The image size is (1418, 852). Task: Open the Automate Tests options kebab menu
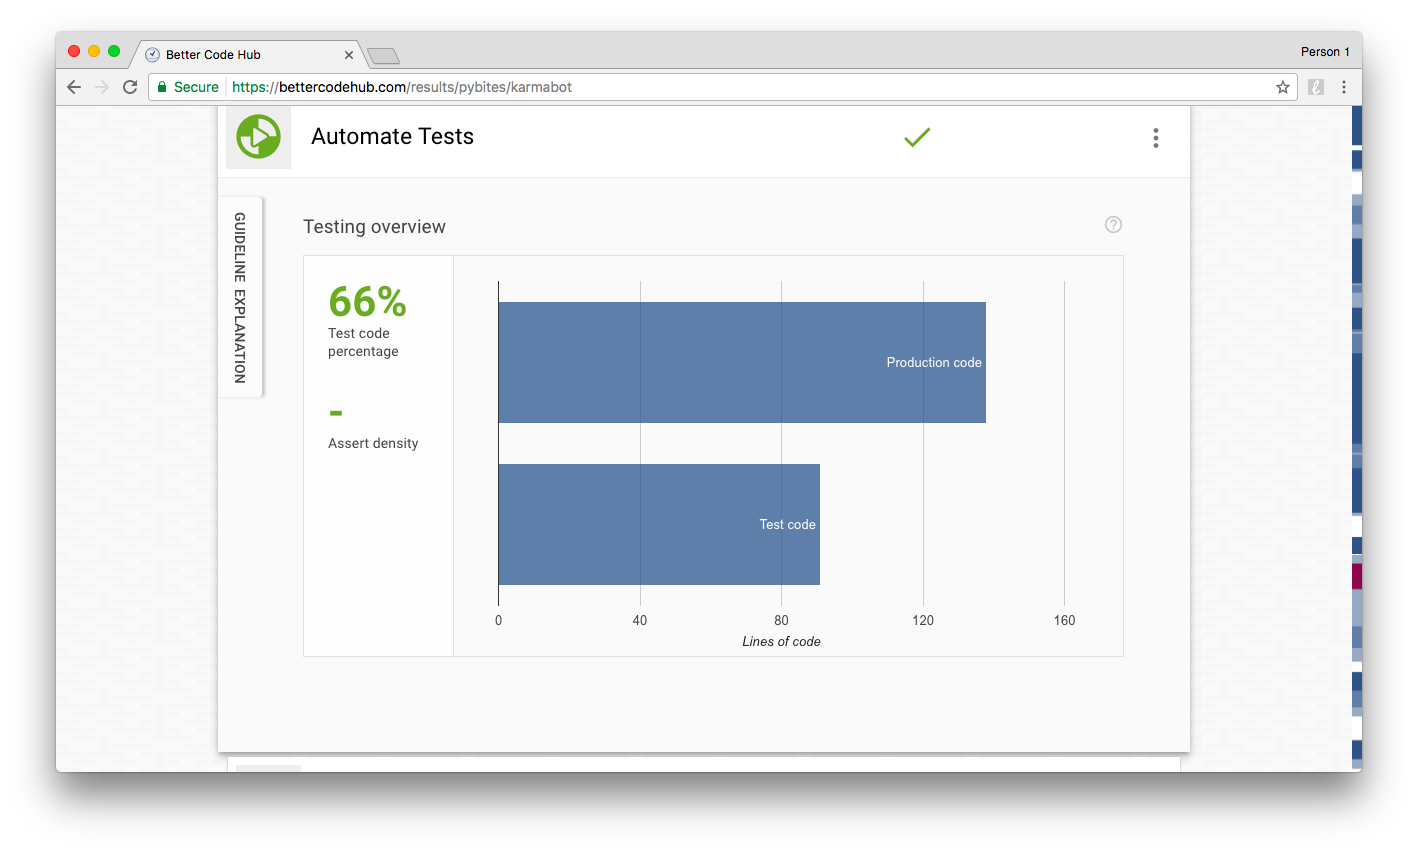click(x=1155, y=137)
